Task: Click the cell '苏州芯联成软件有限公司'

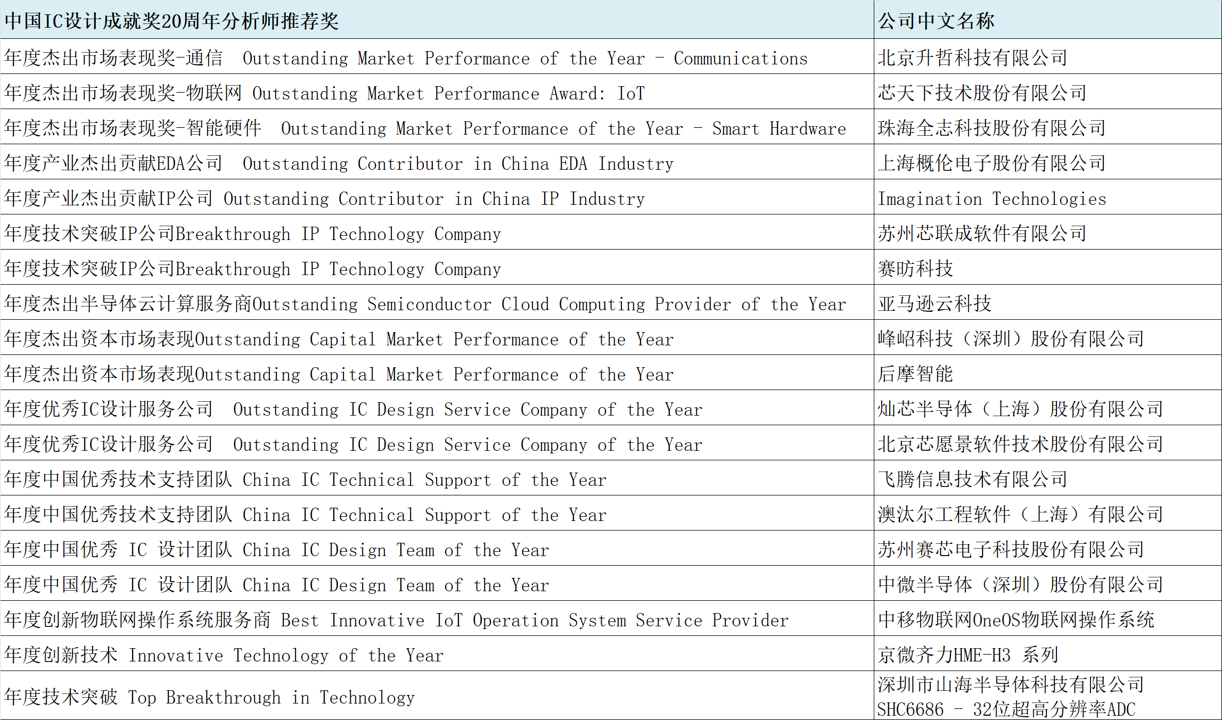Action: [x=1047, y=233]
